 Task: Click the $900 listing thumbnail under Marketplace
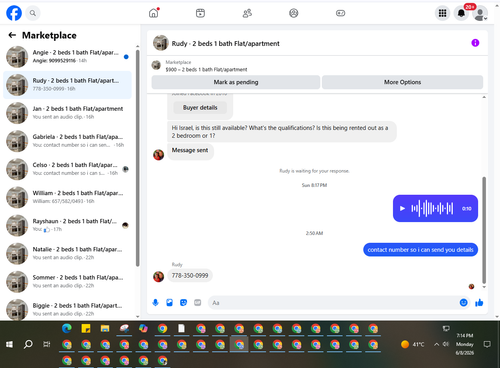pyautogui.click(x=156, y=65)
